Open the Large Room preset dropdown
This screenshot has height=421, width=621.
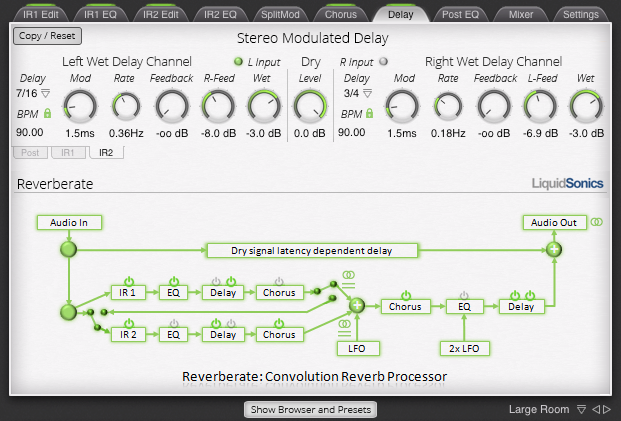tap(581, 409)
